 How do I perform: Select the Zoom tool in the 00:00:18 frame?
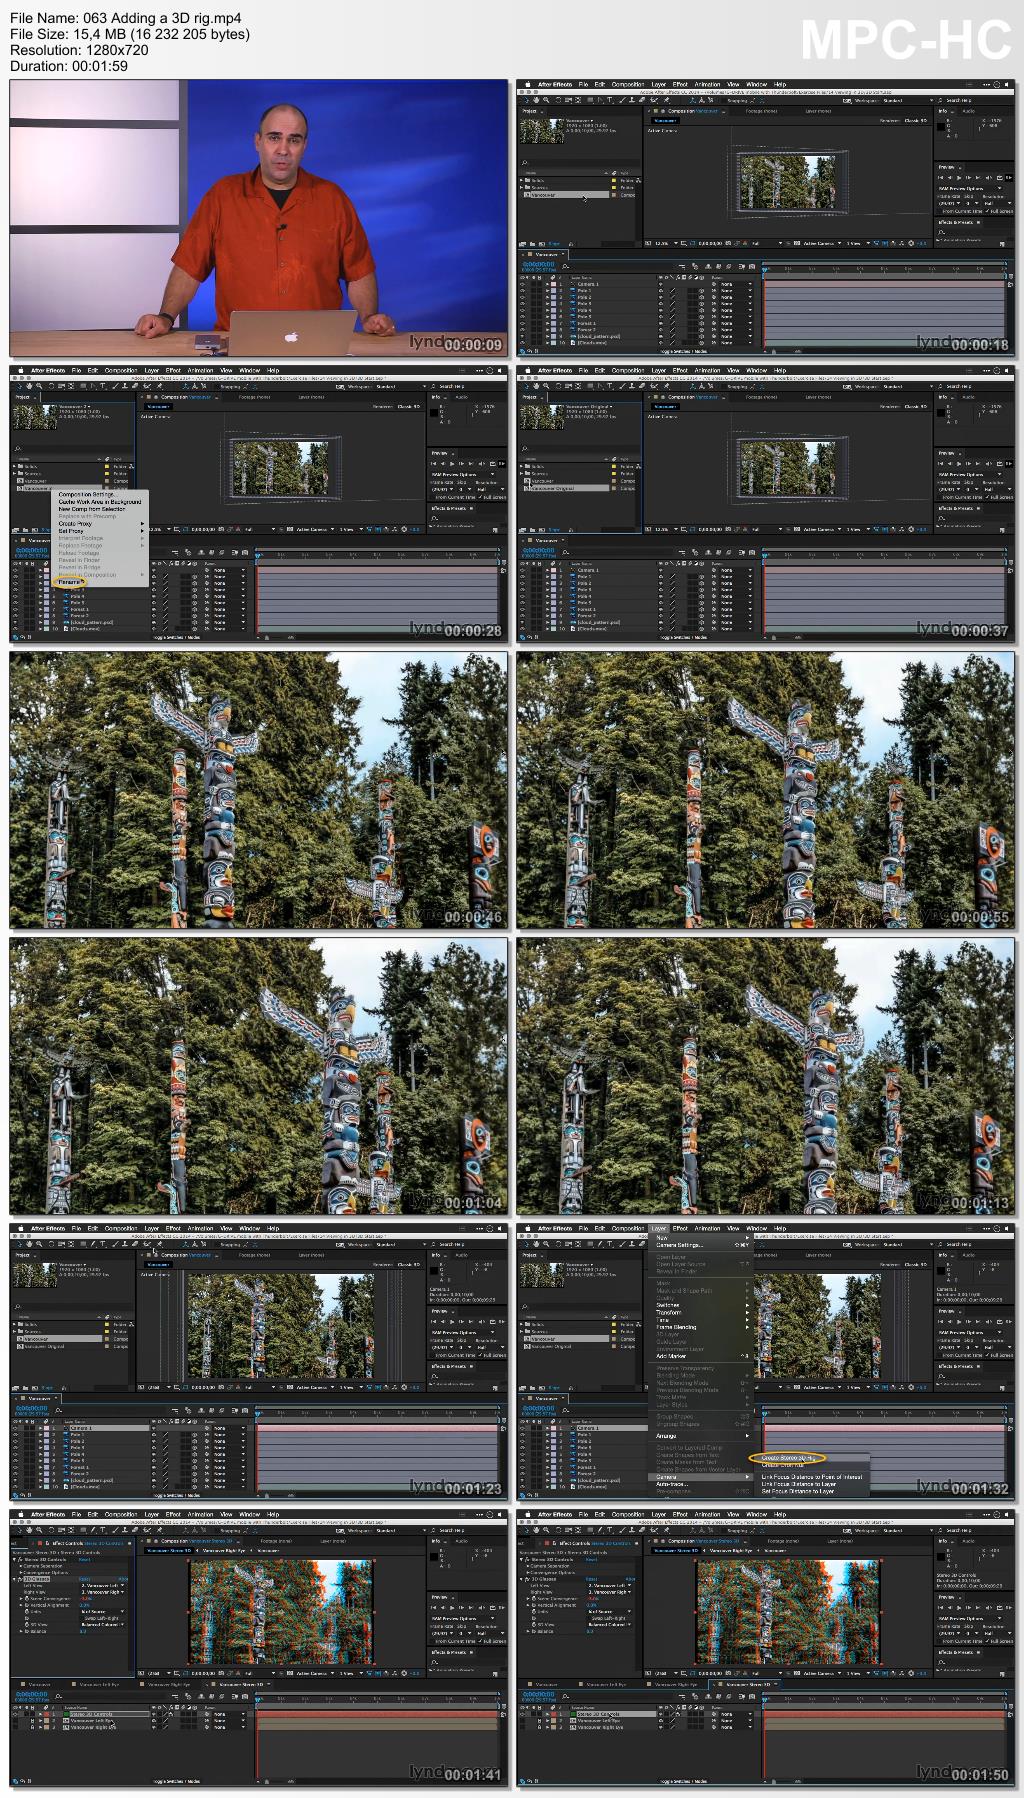(546, 100)
